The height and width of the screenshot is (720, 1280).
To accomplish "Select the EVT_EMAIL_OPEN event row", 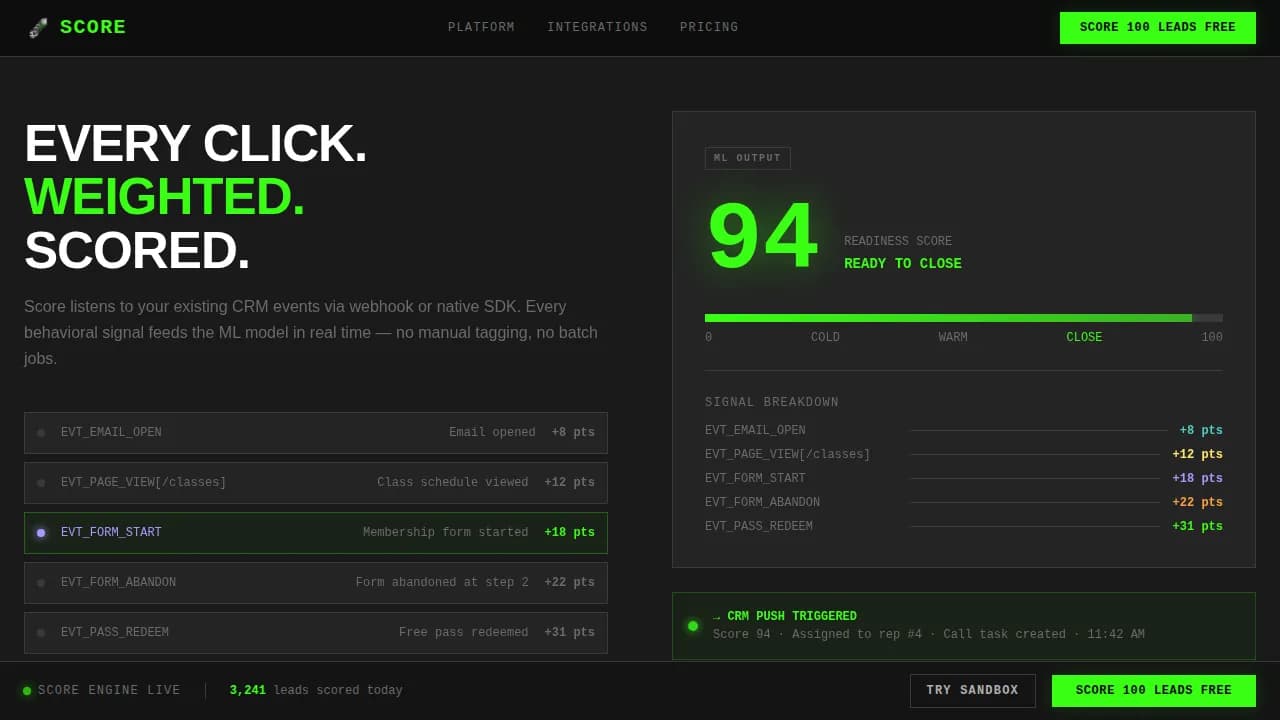I will click(316, 433).
